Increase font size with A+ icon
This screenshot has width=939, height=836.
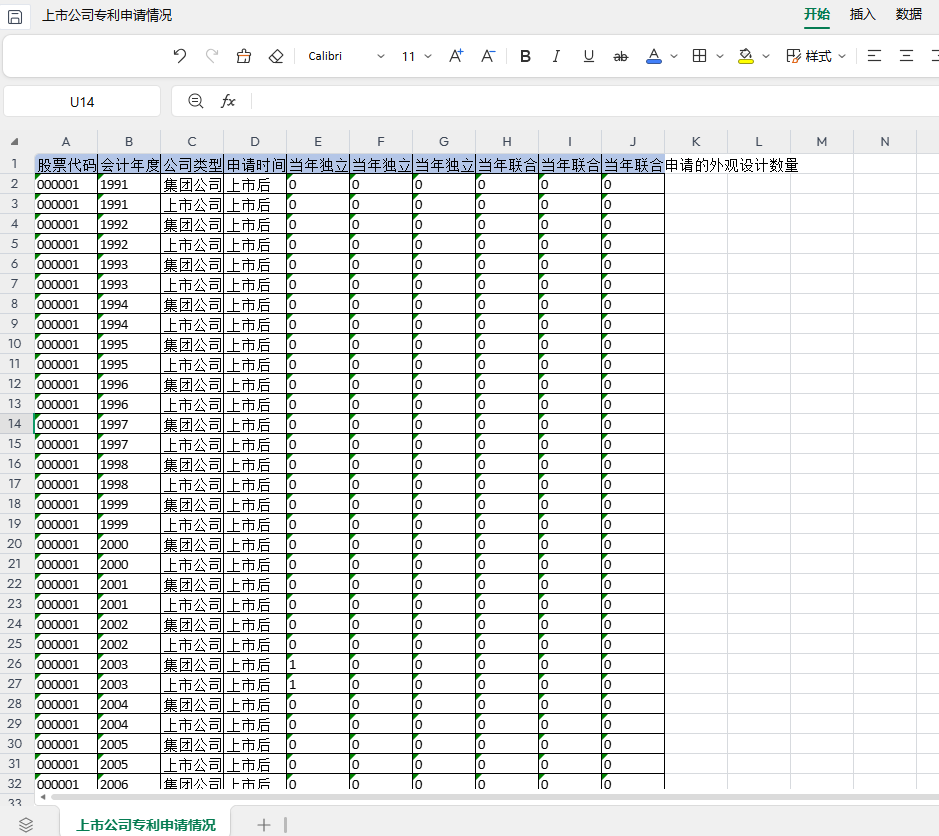pyautogui.click(x=456, y=56)
